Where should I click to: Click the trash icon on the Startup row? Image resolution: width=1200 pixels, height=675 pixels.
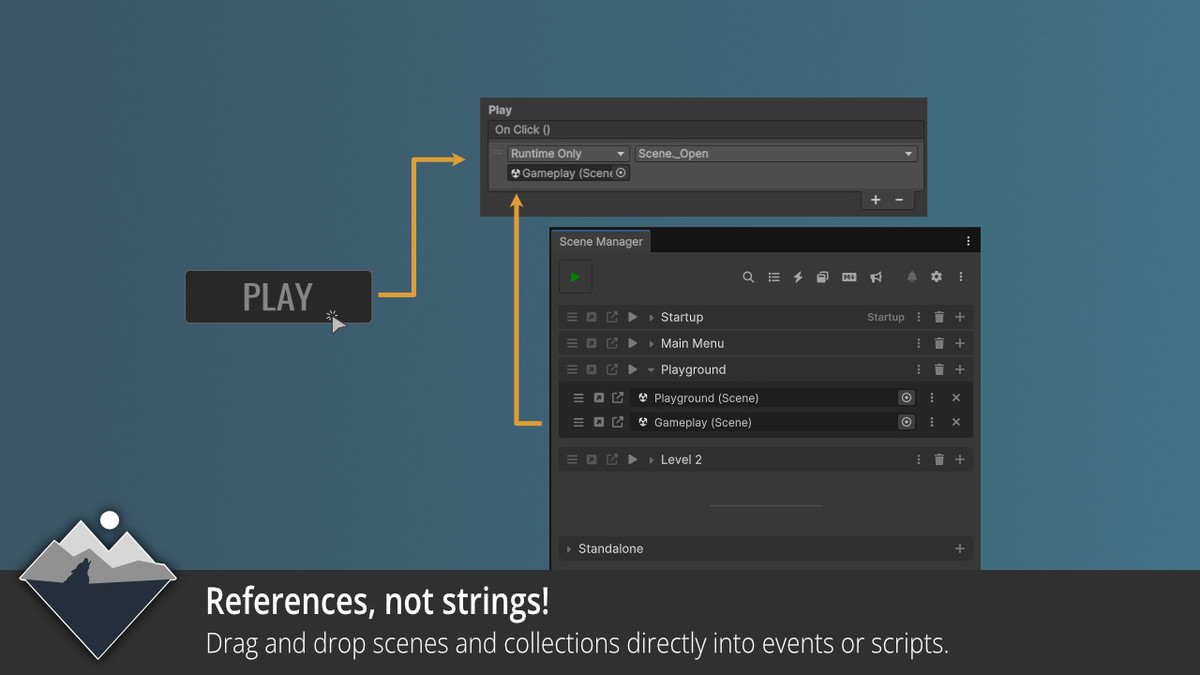point(938,317)
